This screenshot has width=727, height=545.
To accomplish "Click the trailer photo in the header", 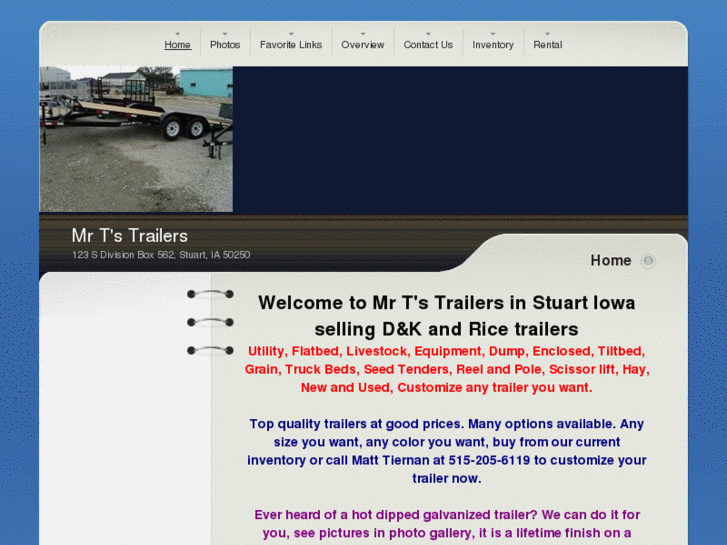I will 136,139.
